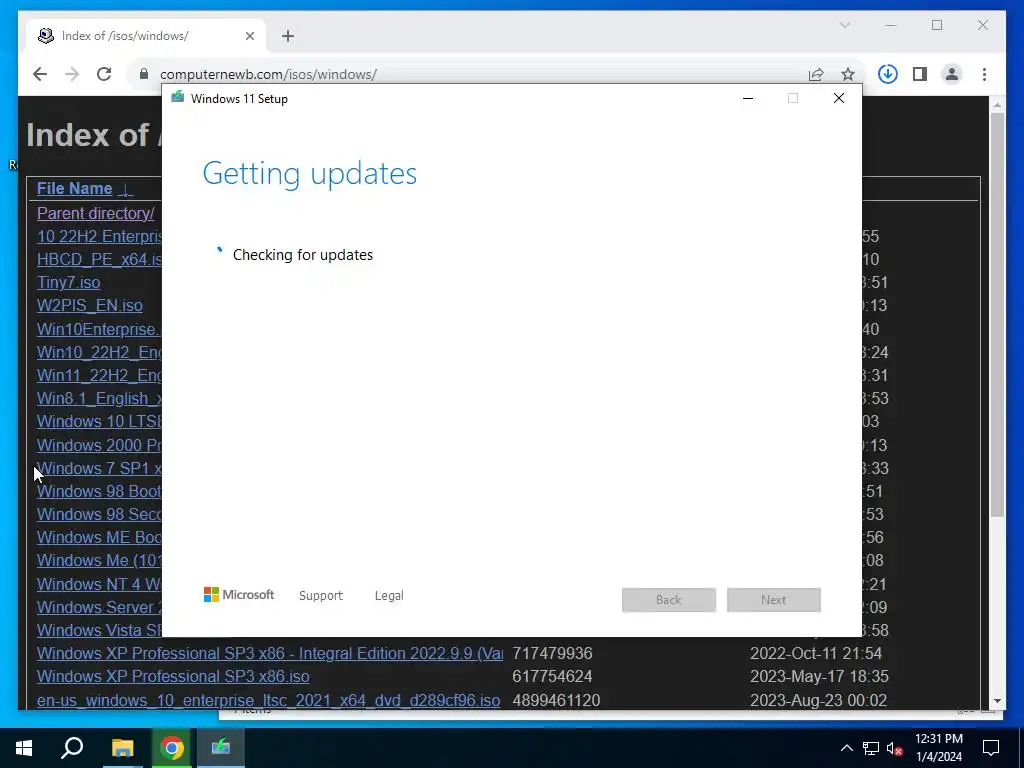Click the page's vertical scrollbar thumb
Screen dimensions: 1024x768
click(997, 315)
